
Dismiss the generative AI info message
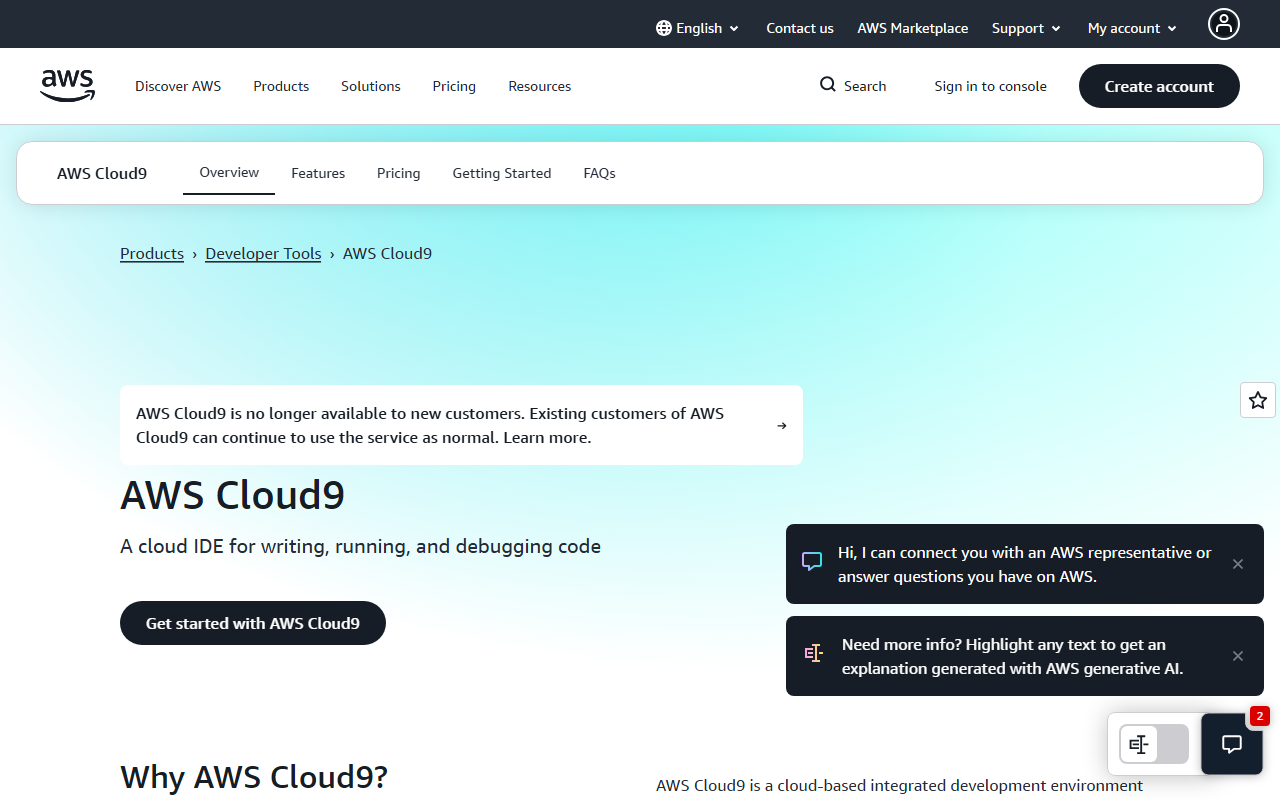pos(1238,656)
